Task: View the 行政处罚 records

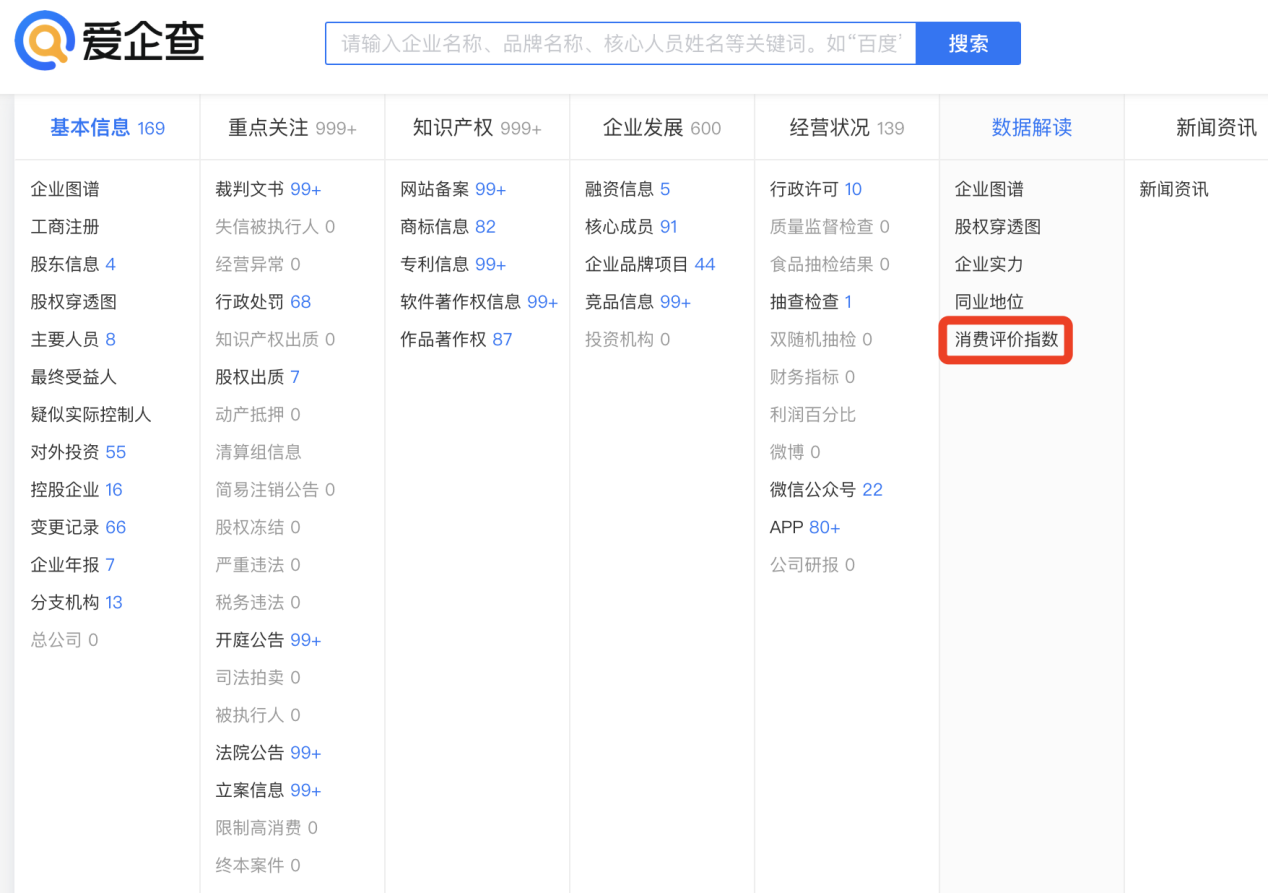Action: 262,302
